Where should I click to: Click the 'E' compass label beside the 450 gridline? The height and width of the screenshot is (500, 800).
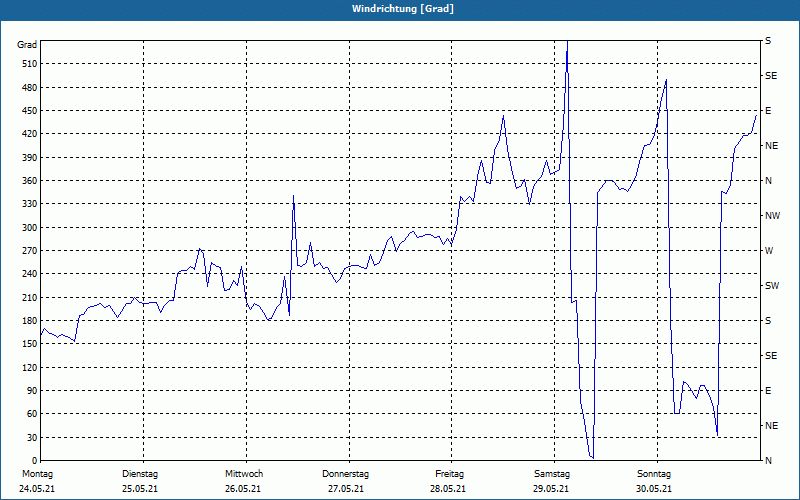[x=768, y=111]
